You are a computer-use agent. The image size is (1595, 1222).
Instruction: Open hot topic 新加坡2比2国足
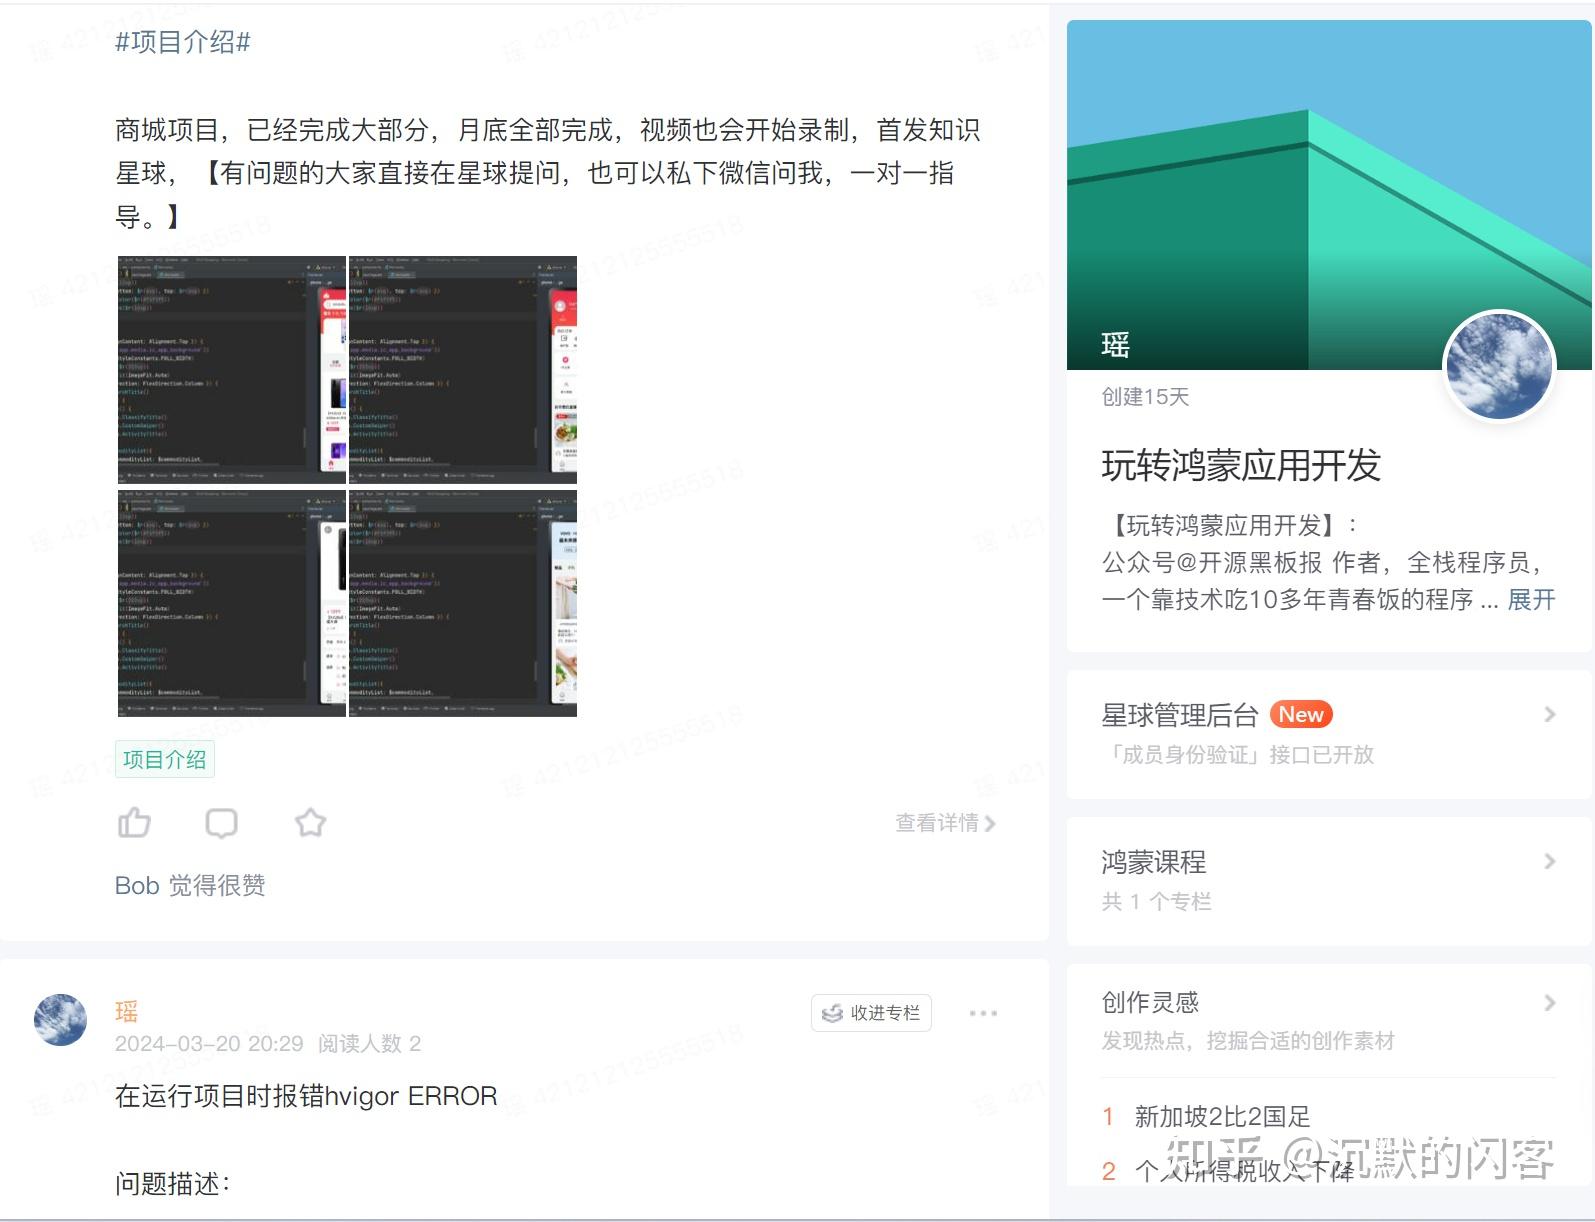pyautogui.click(x=1222, y=1116)
